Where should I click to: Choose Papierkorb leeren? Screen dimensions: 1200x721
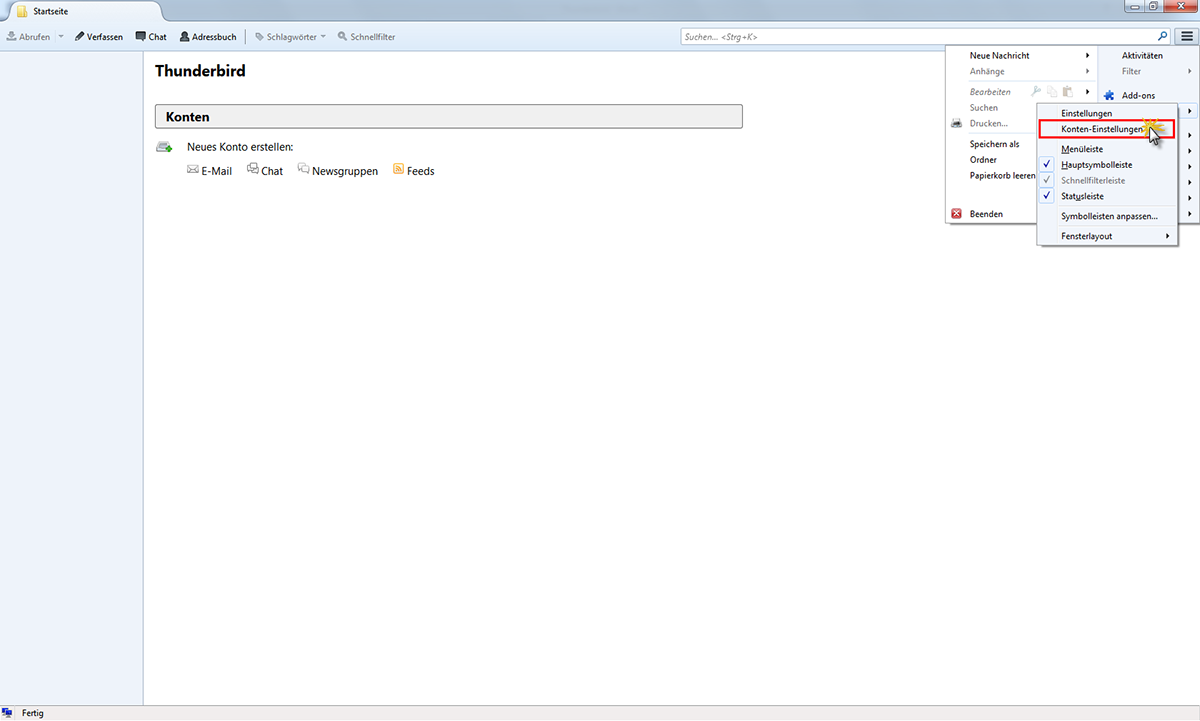[1003, 176]
